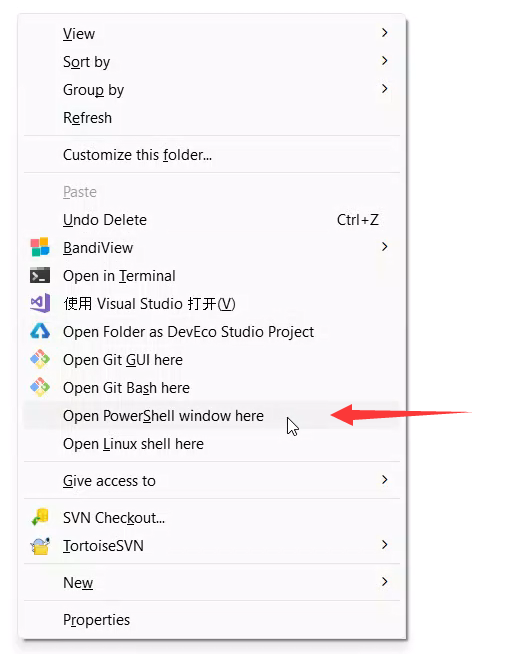Click the purple Visual Studio icon
The height and width of the screenshot is (654, 510).
pos(40,303)
